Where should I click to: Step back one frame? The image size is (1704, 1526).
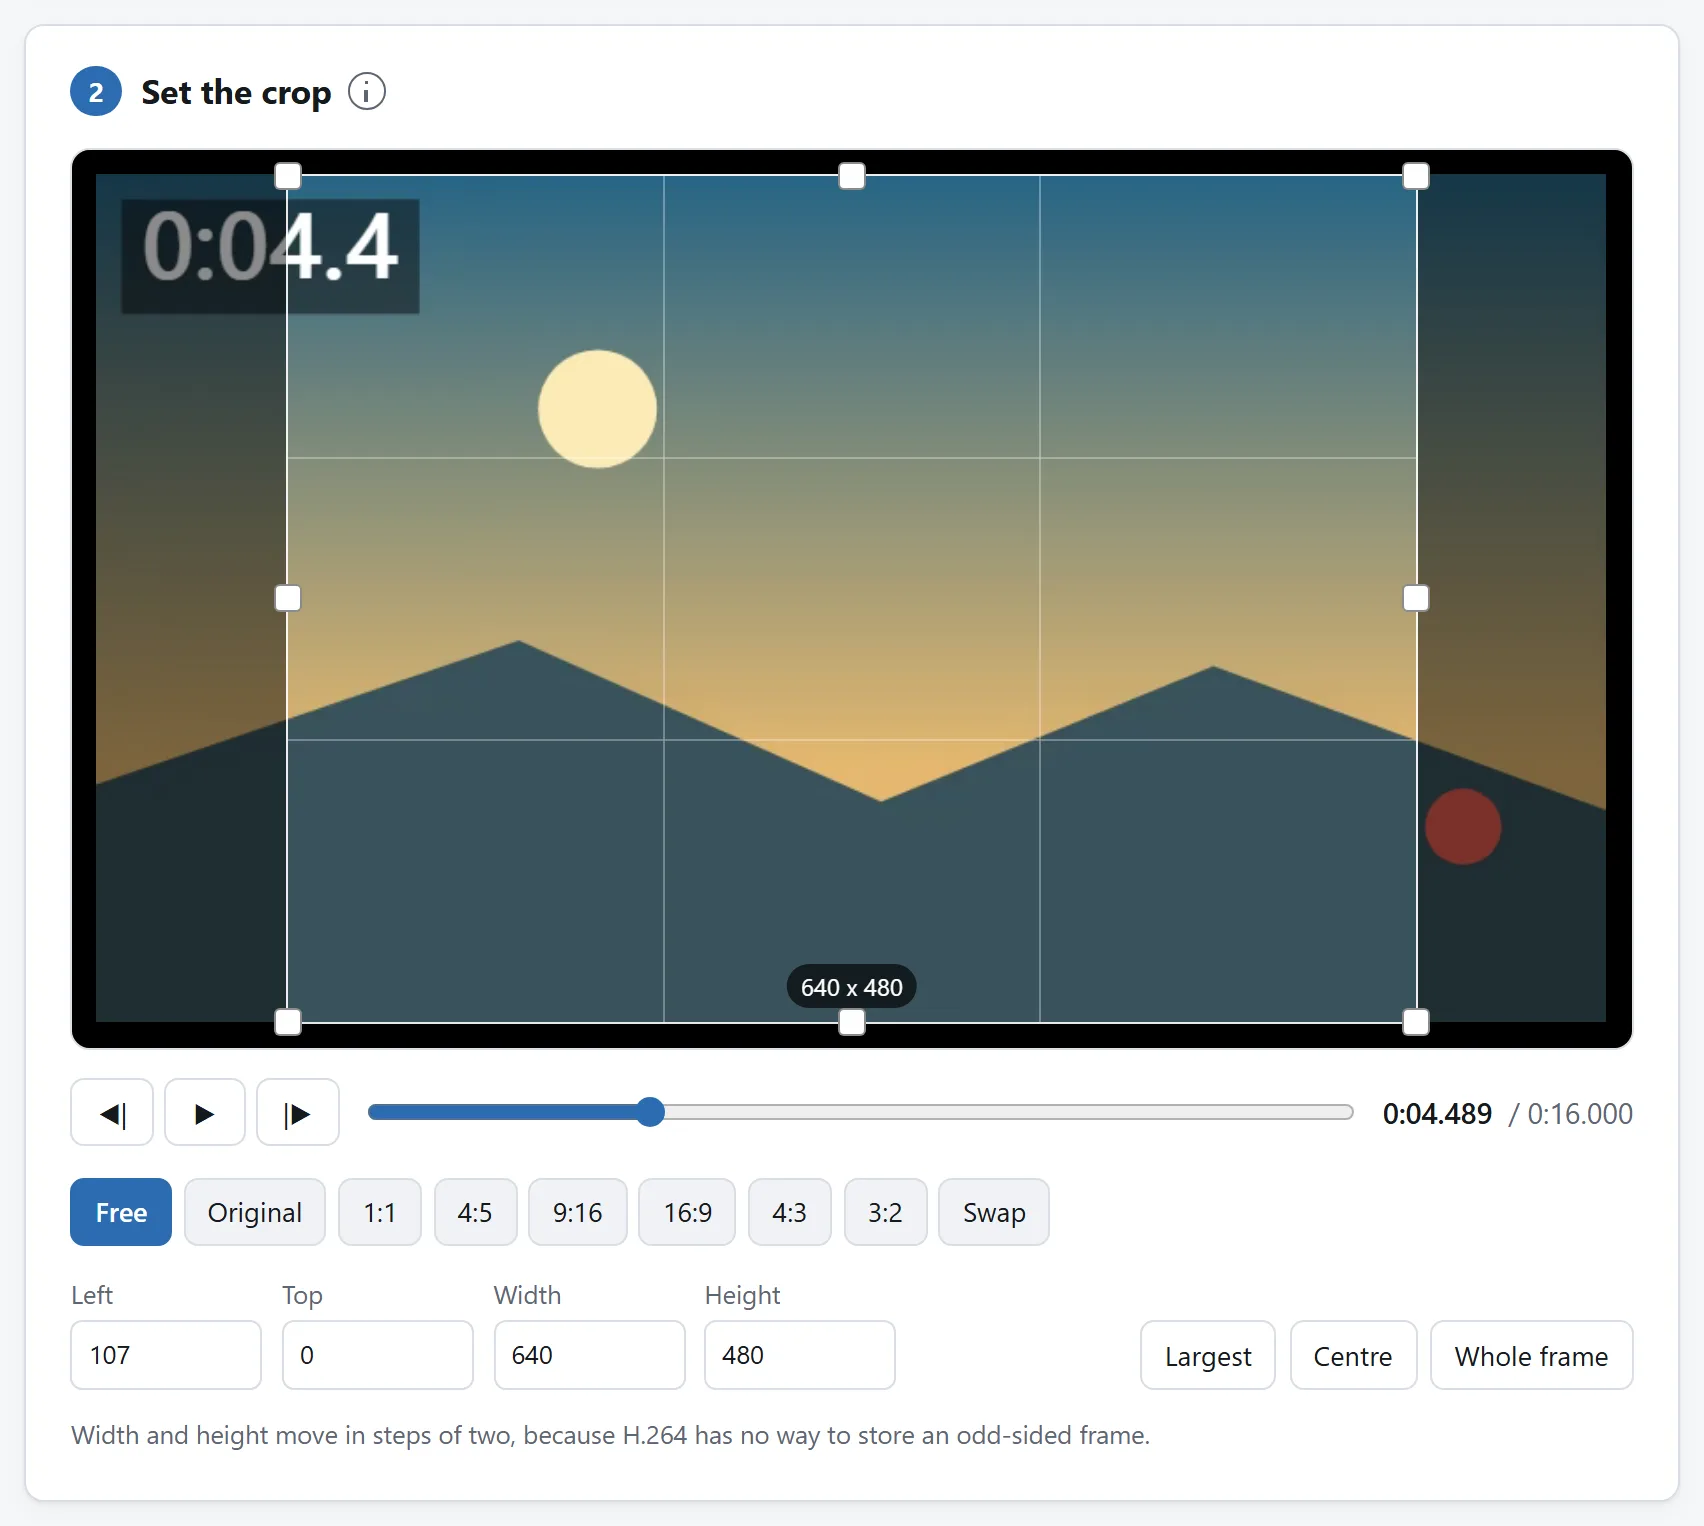[x=112, y=1112]
